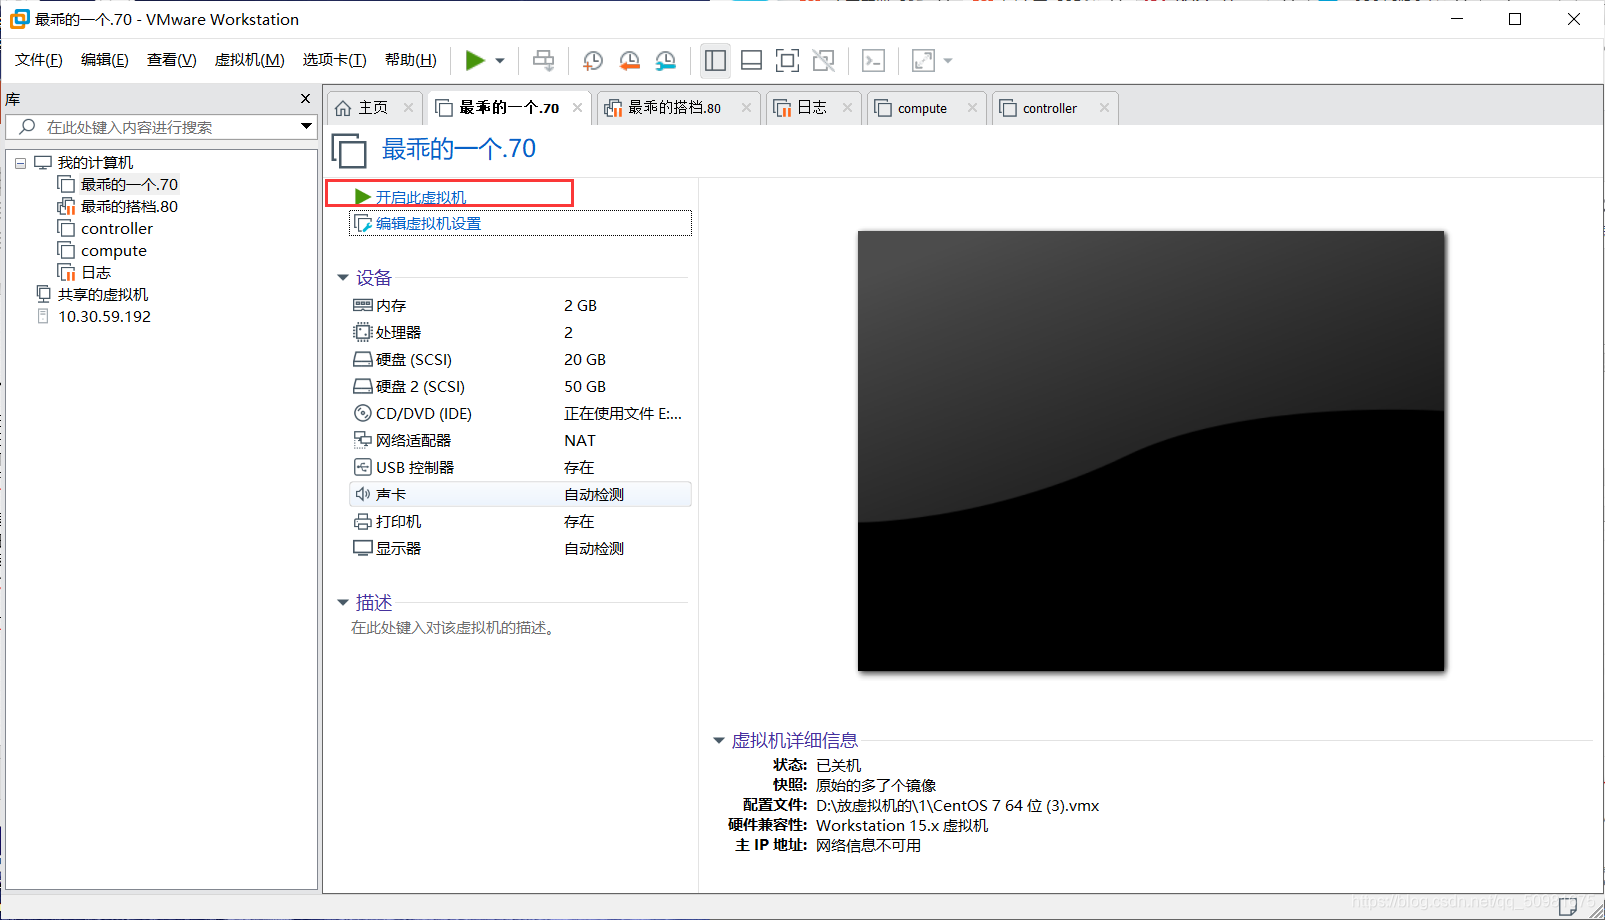Select the 内存 device row
The image size is (1605, 920).
pos(520,306)
